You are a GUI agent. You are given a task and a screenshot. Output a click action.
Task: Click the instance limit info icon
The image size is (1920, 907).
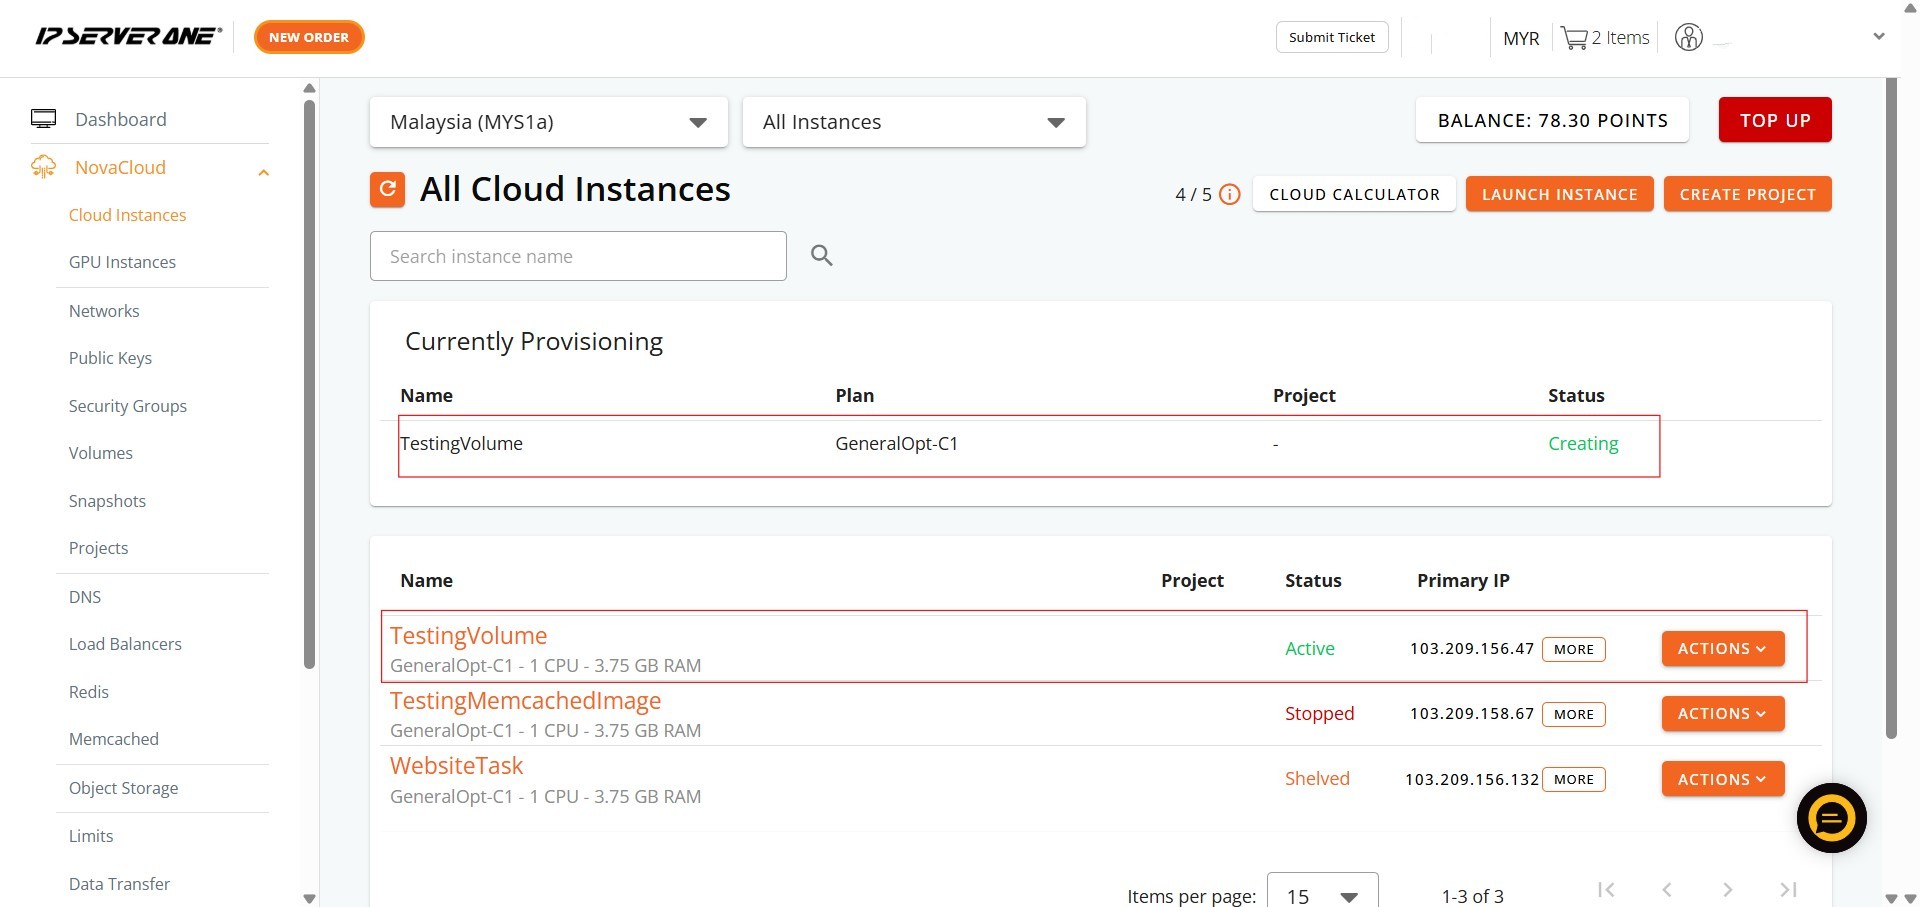click(x=1230, y=195)
